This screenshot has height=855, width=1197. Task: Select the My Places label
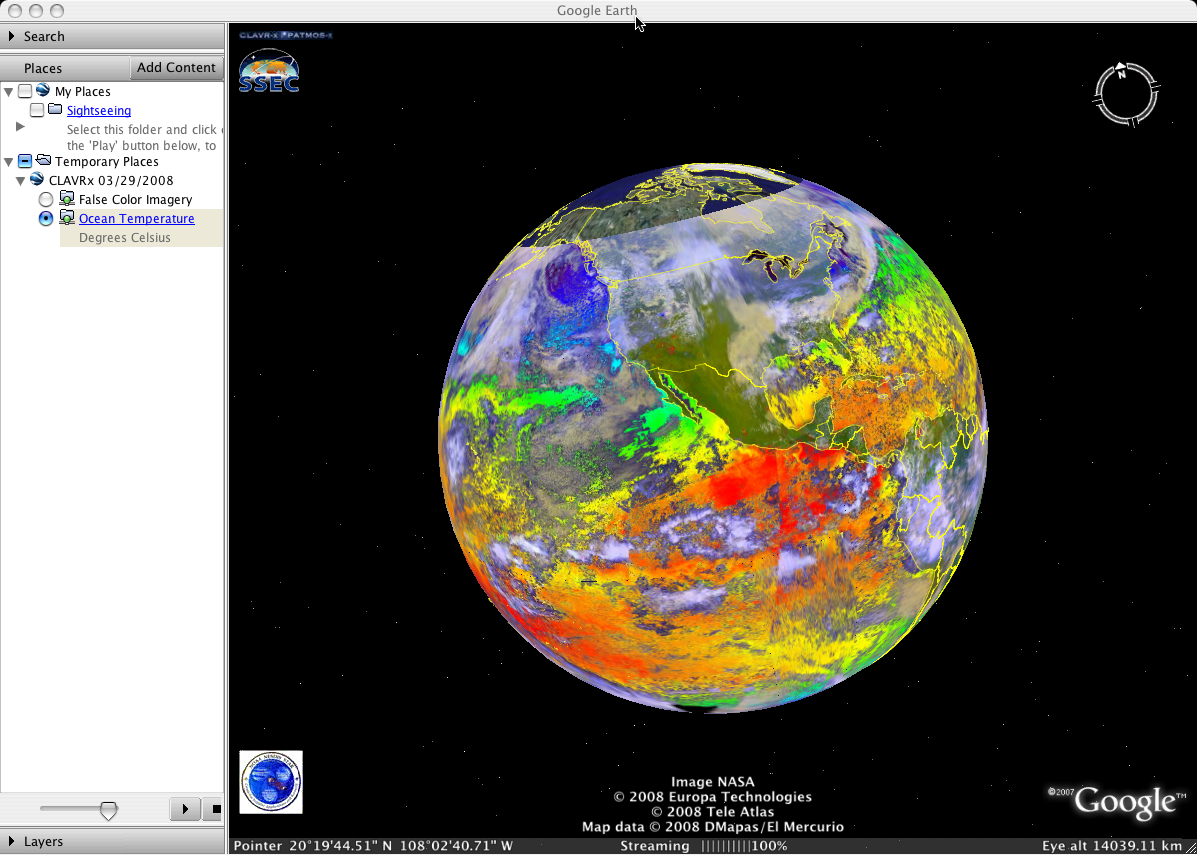[x=82, y=92]
